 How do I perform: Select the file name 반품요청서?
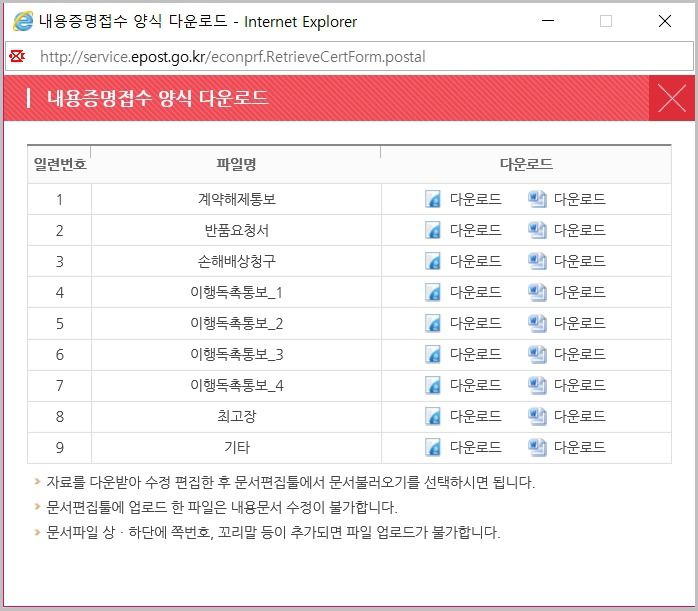pyautogui.click(x=237, y=231)
